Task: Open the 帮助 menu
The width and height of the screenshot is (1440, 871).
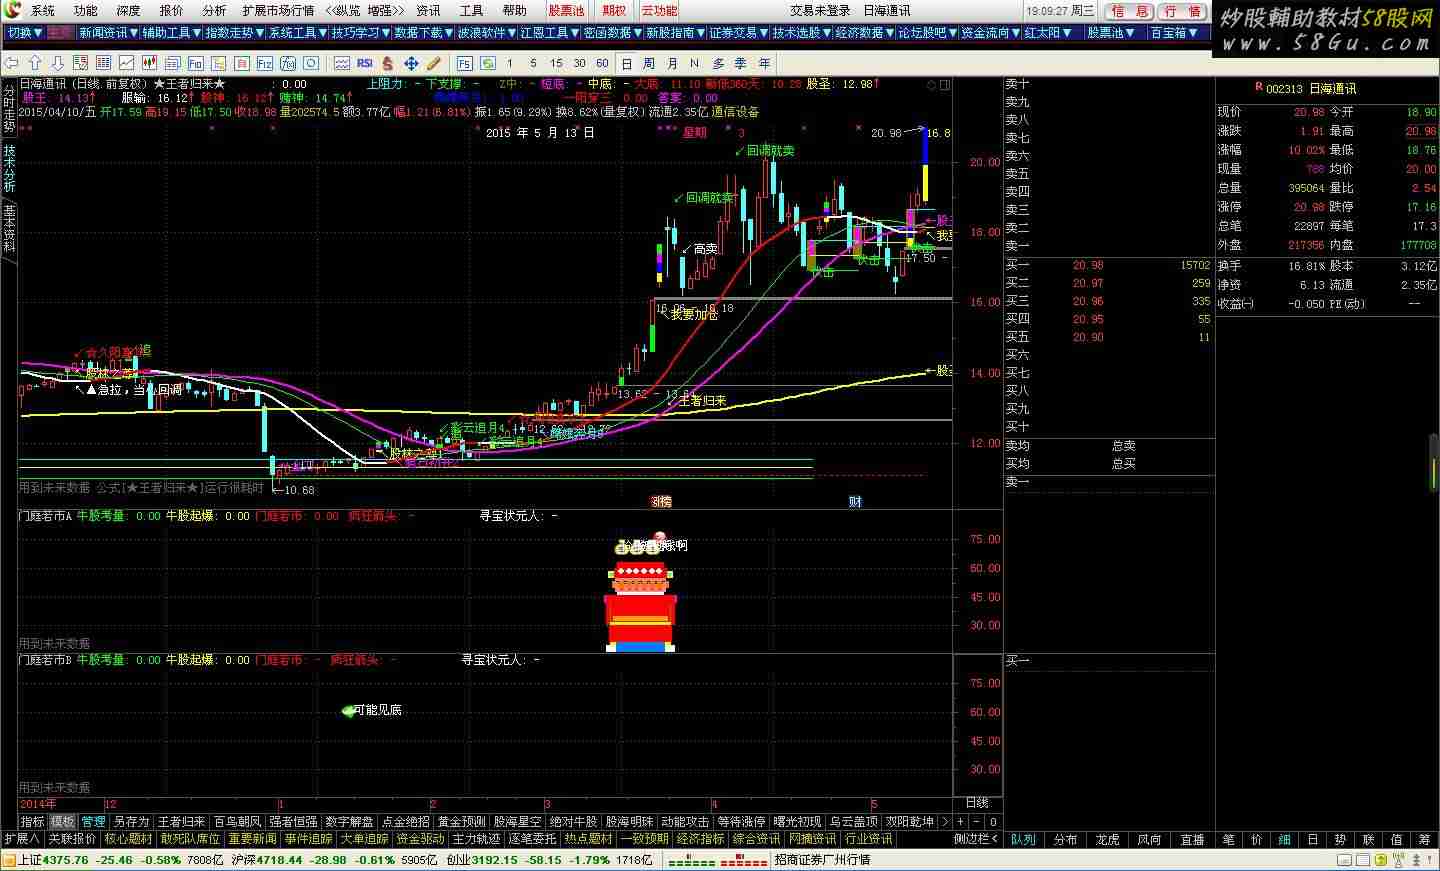Action: click(514, 10)
